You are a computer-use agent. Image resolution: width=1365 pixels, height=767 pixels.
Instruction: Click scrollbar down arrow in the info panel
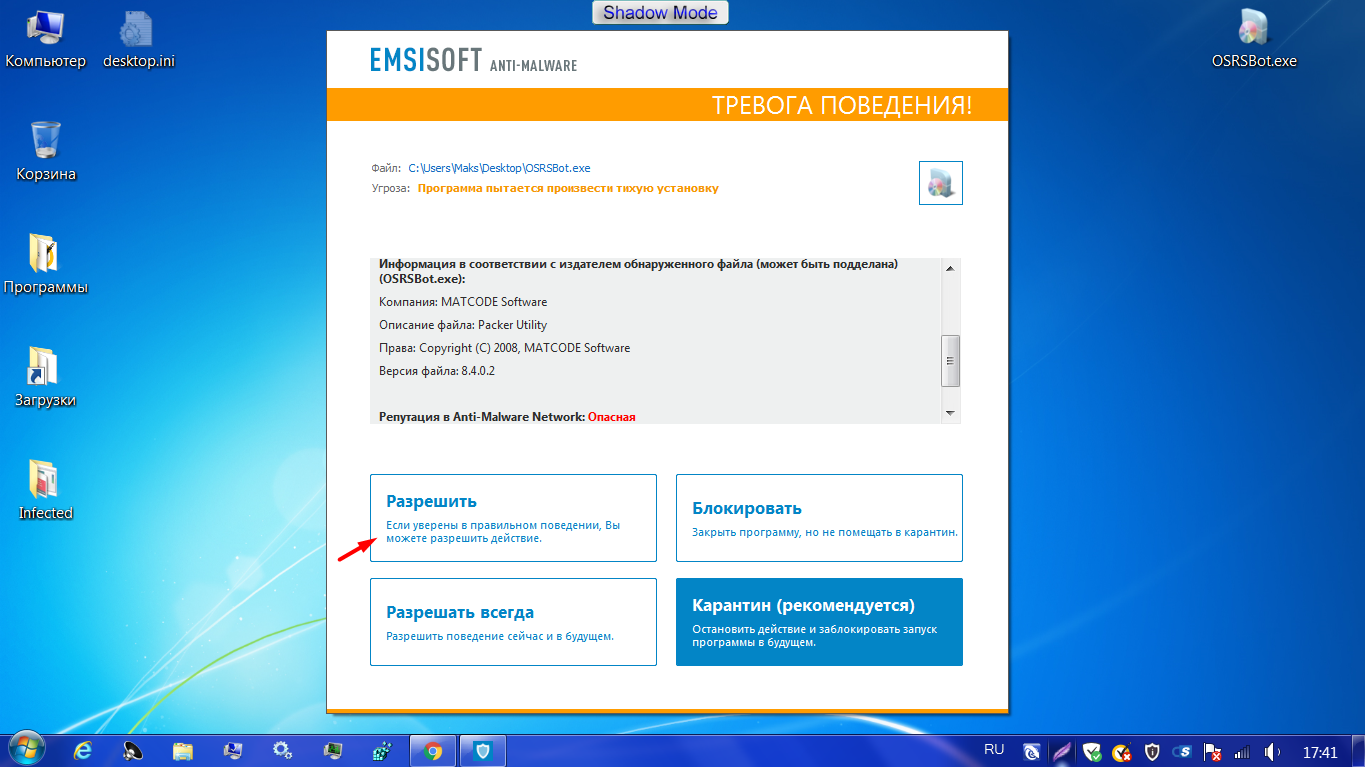pos(950,413)
